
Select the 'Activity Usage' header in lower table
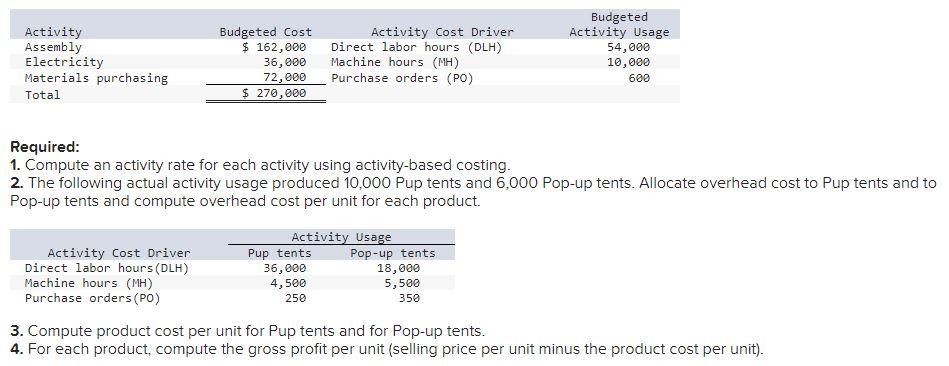click(341, 237)
